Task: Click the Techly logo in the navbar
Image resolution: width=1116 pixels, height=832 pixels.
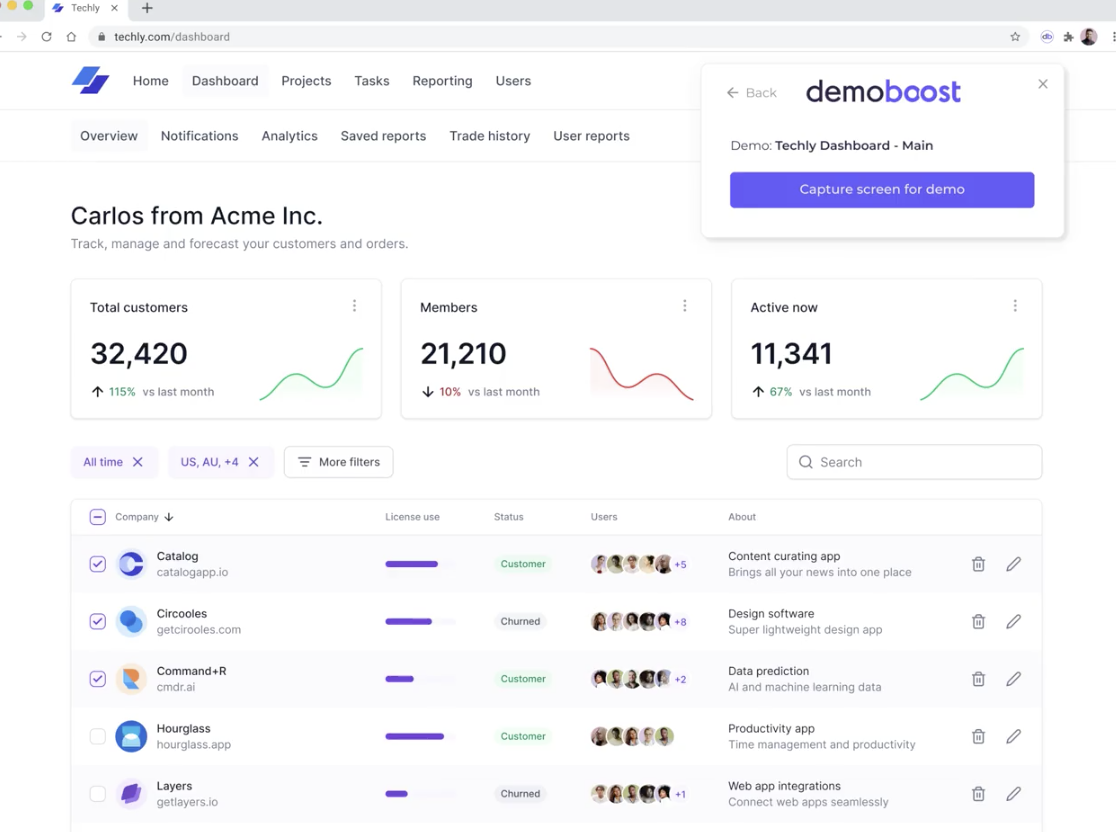Action: (x=90, y=80)
